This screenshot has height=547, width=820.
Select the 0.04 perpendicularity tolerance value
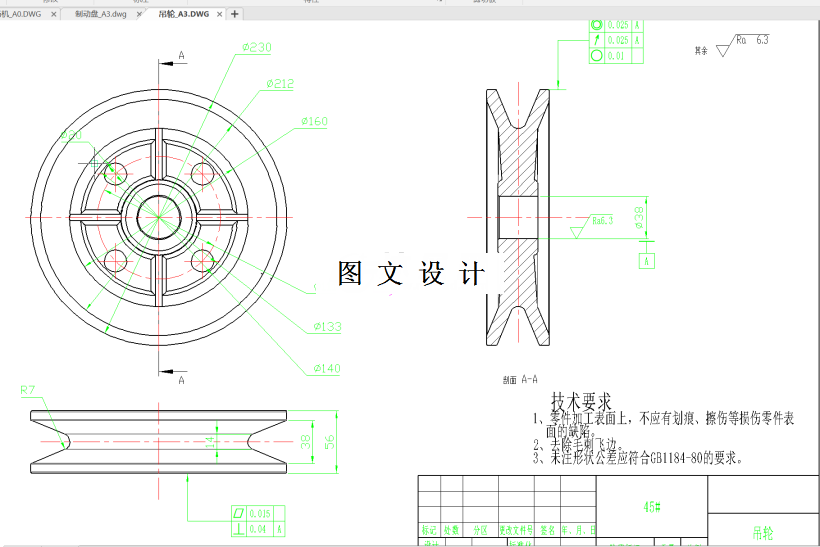pyautogui.click(x=257, y=529)
